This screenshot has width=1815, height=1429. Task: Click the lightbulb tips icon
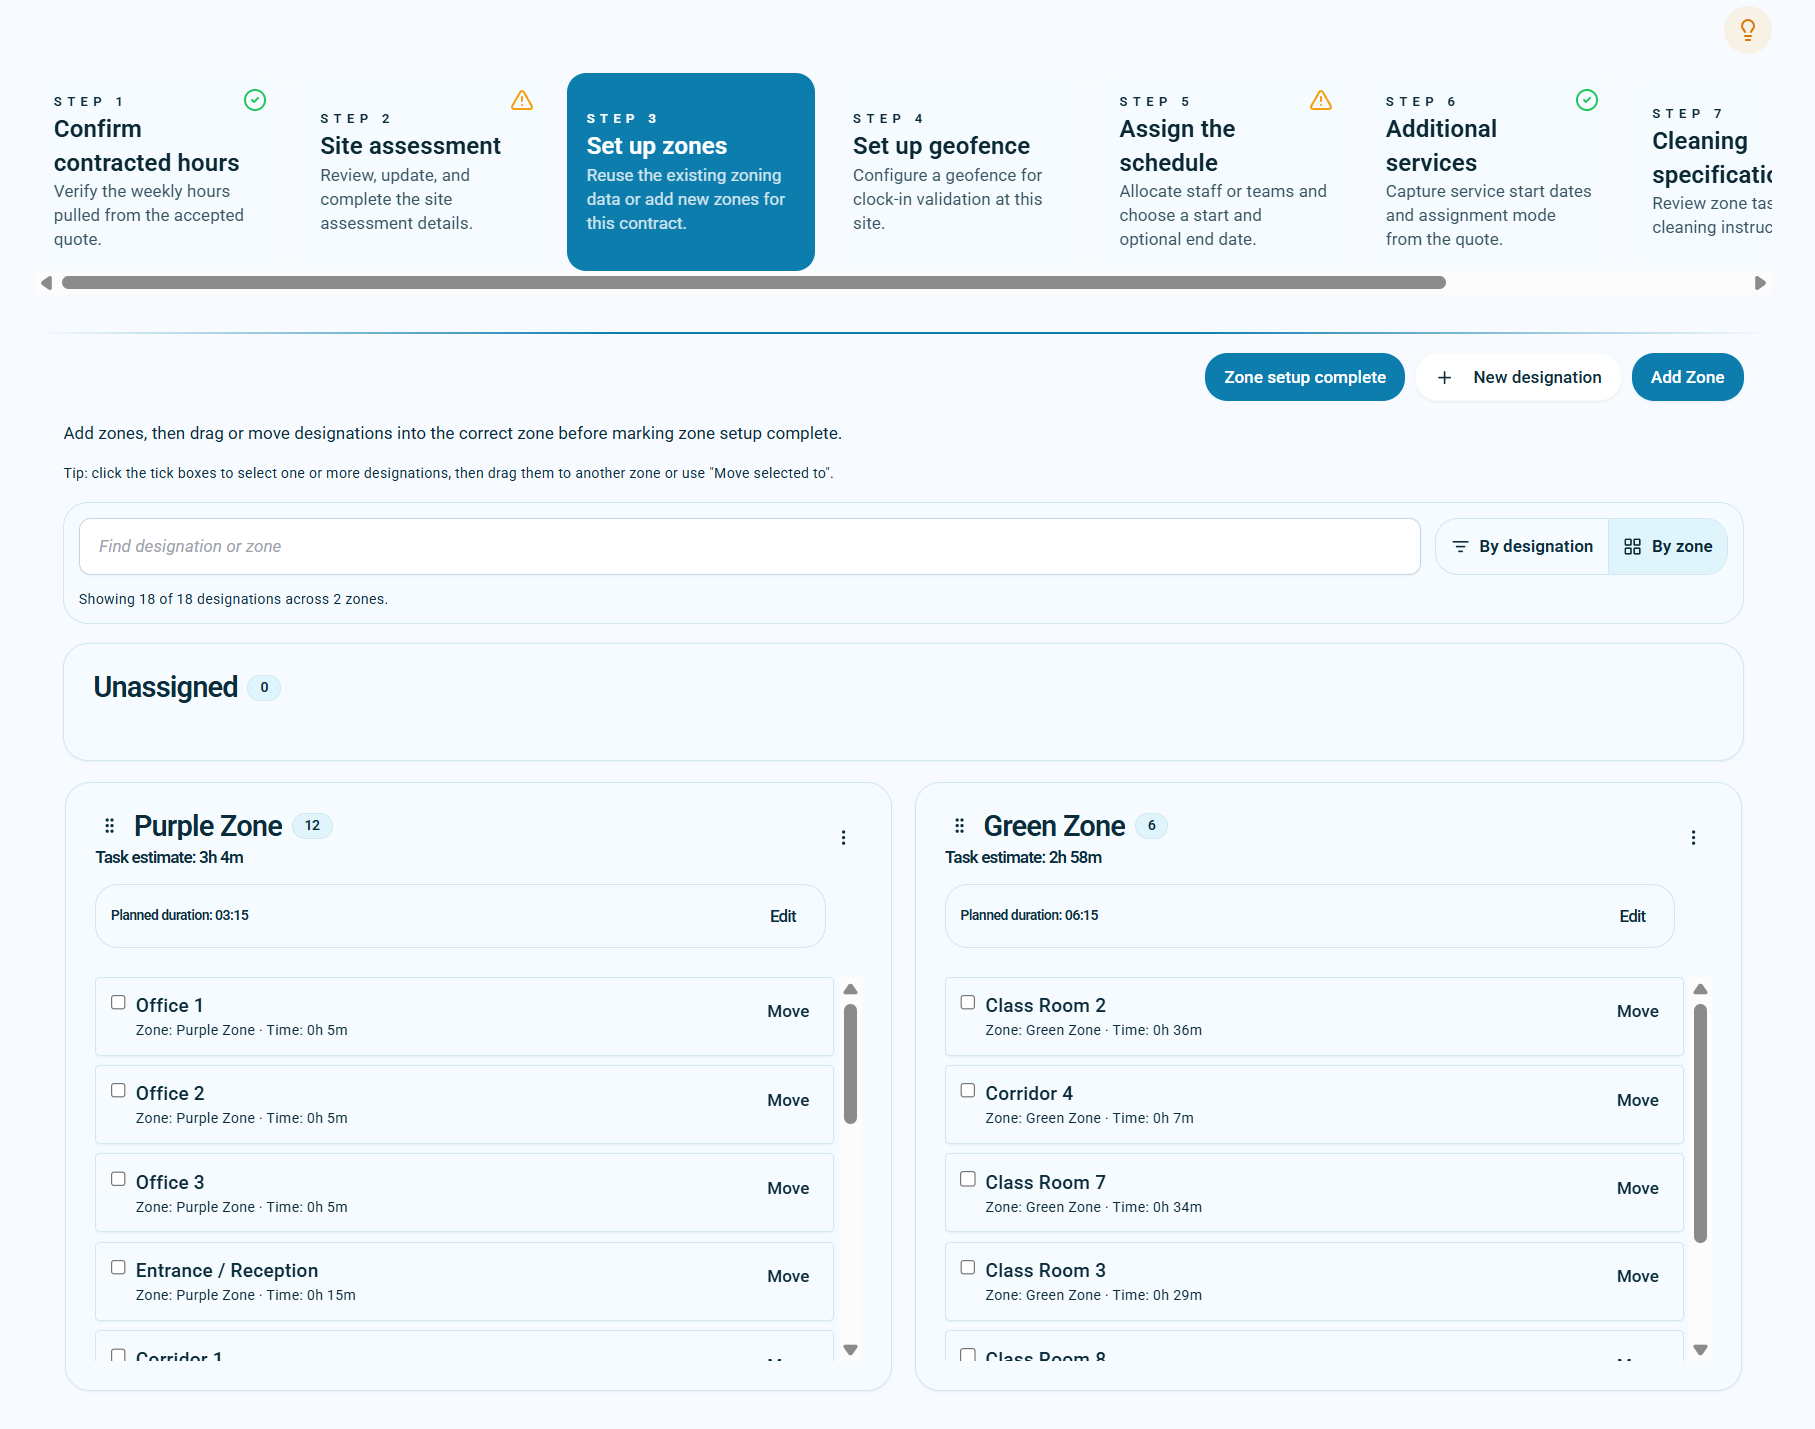(1747, 30)
